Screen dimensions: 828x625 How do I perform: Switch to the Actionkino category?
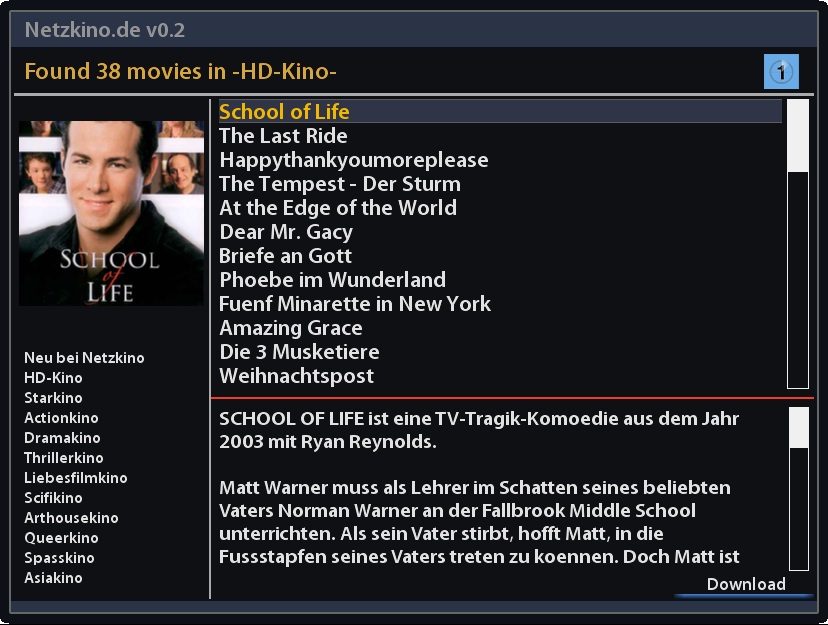click(61, 418)
